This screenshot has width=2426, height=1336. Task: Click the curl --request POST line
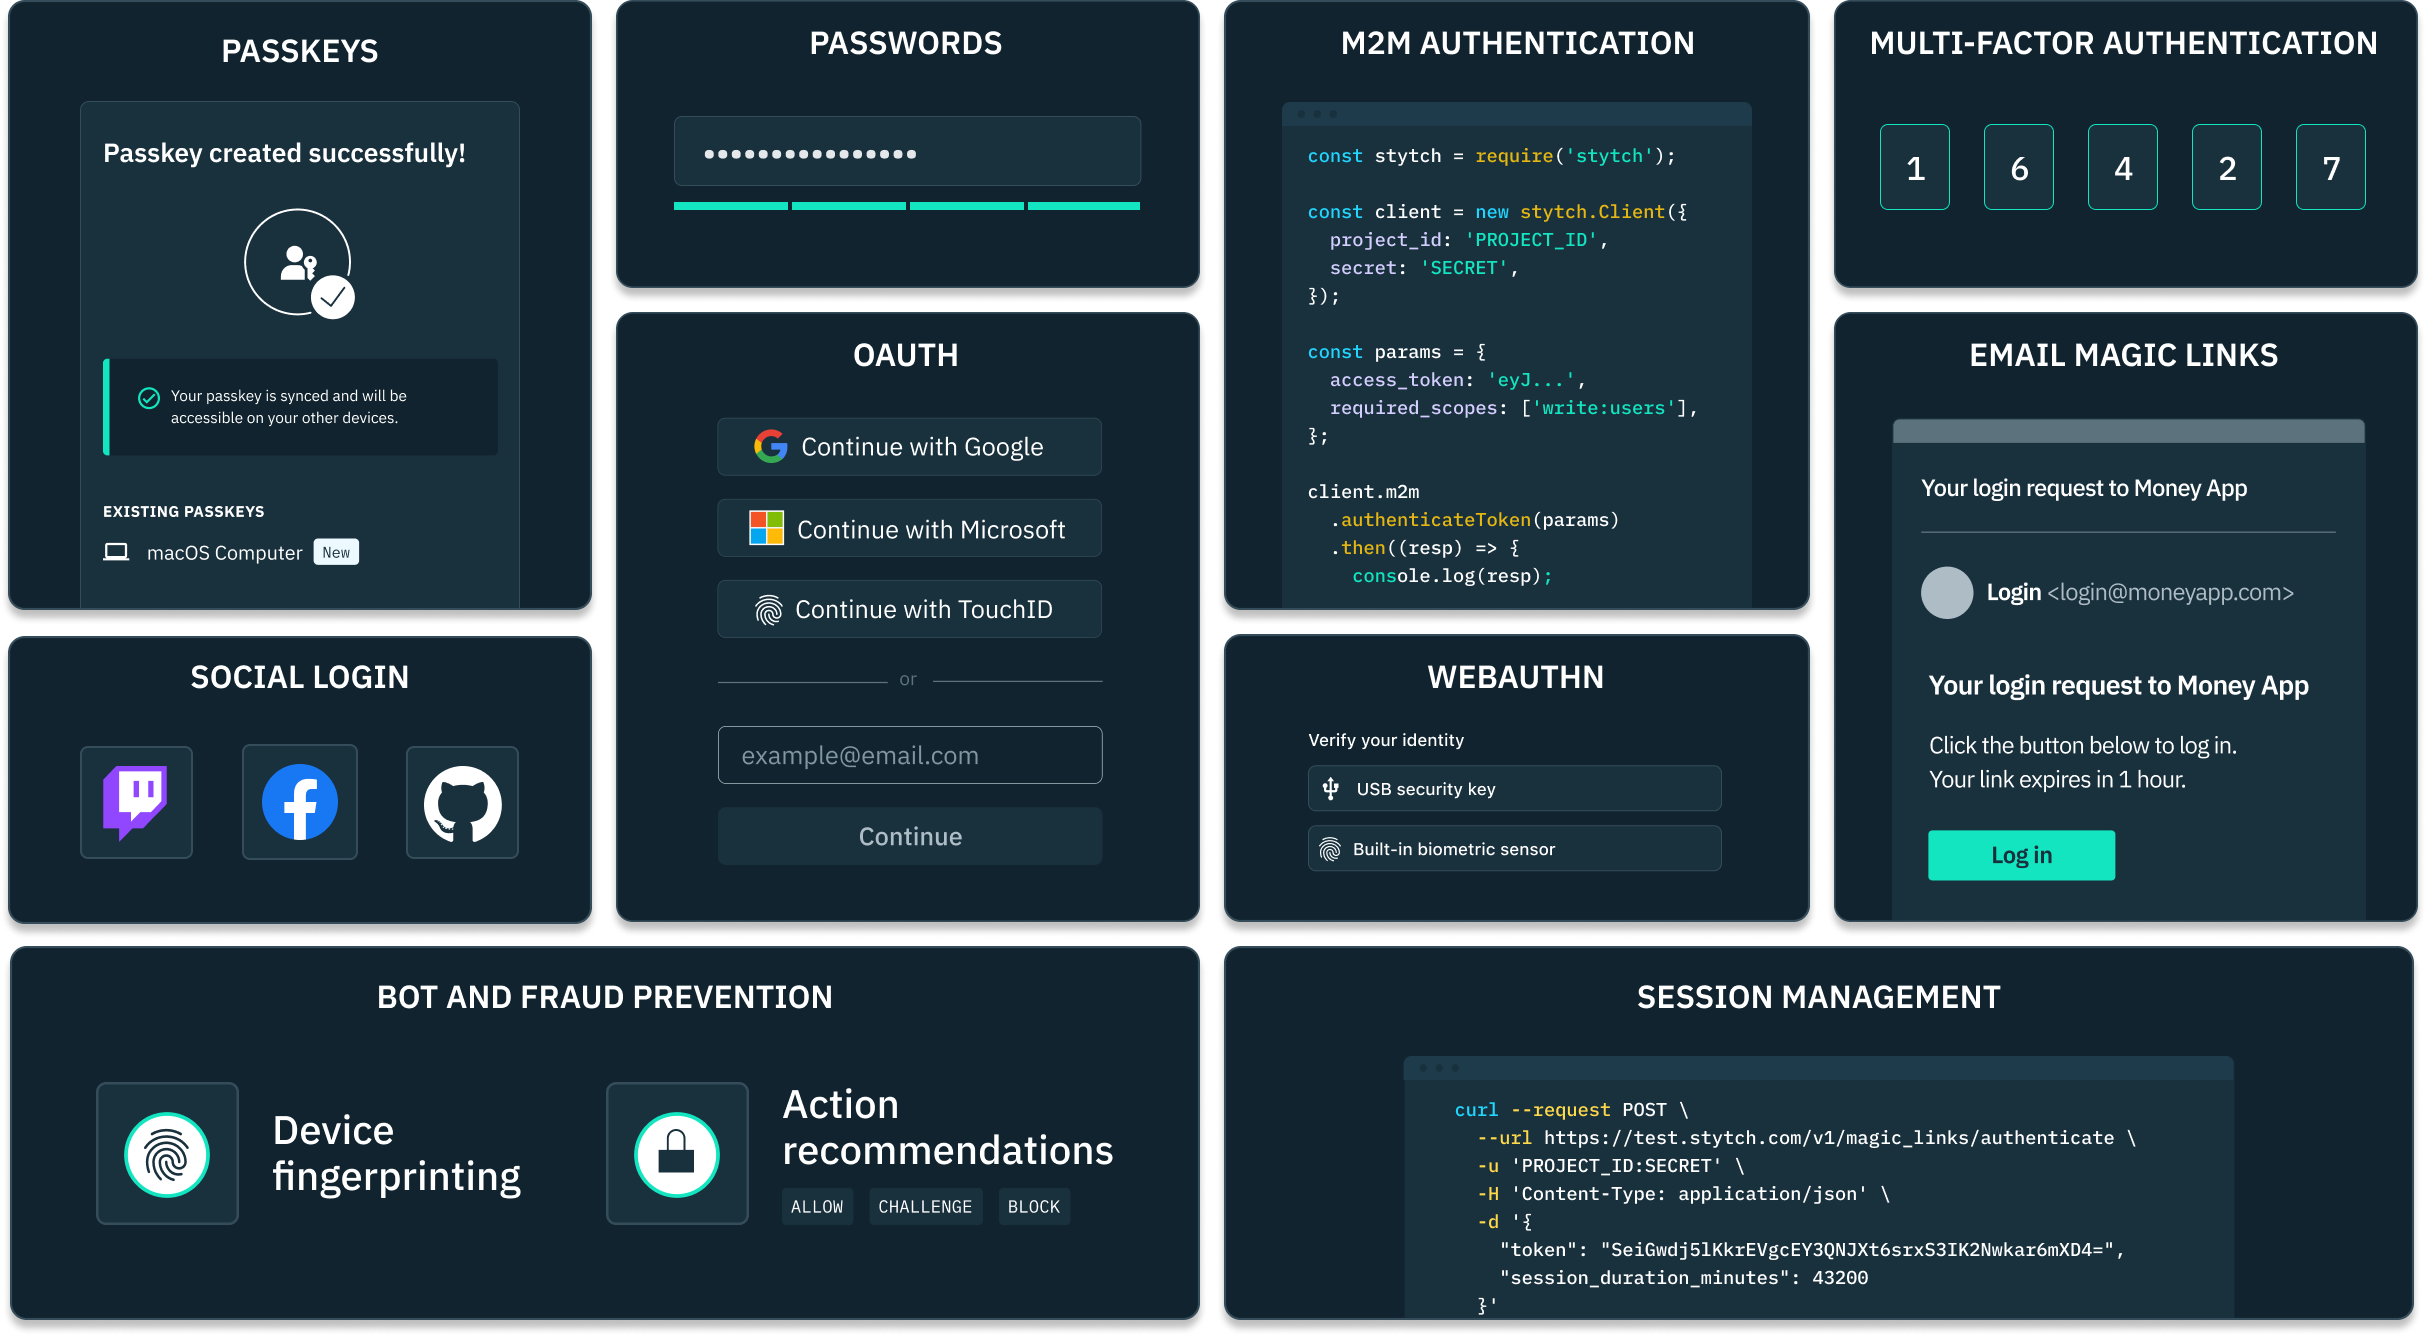1571,1110
